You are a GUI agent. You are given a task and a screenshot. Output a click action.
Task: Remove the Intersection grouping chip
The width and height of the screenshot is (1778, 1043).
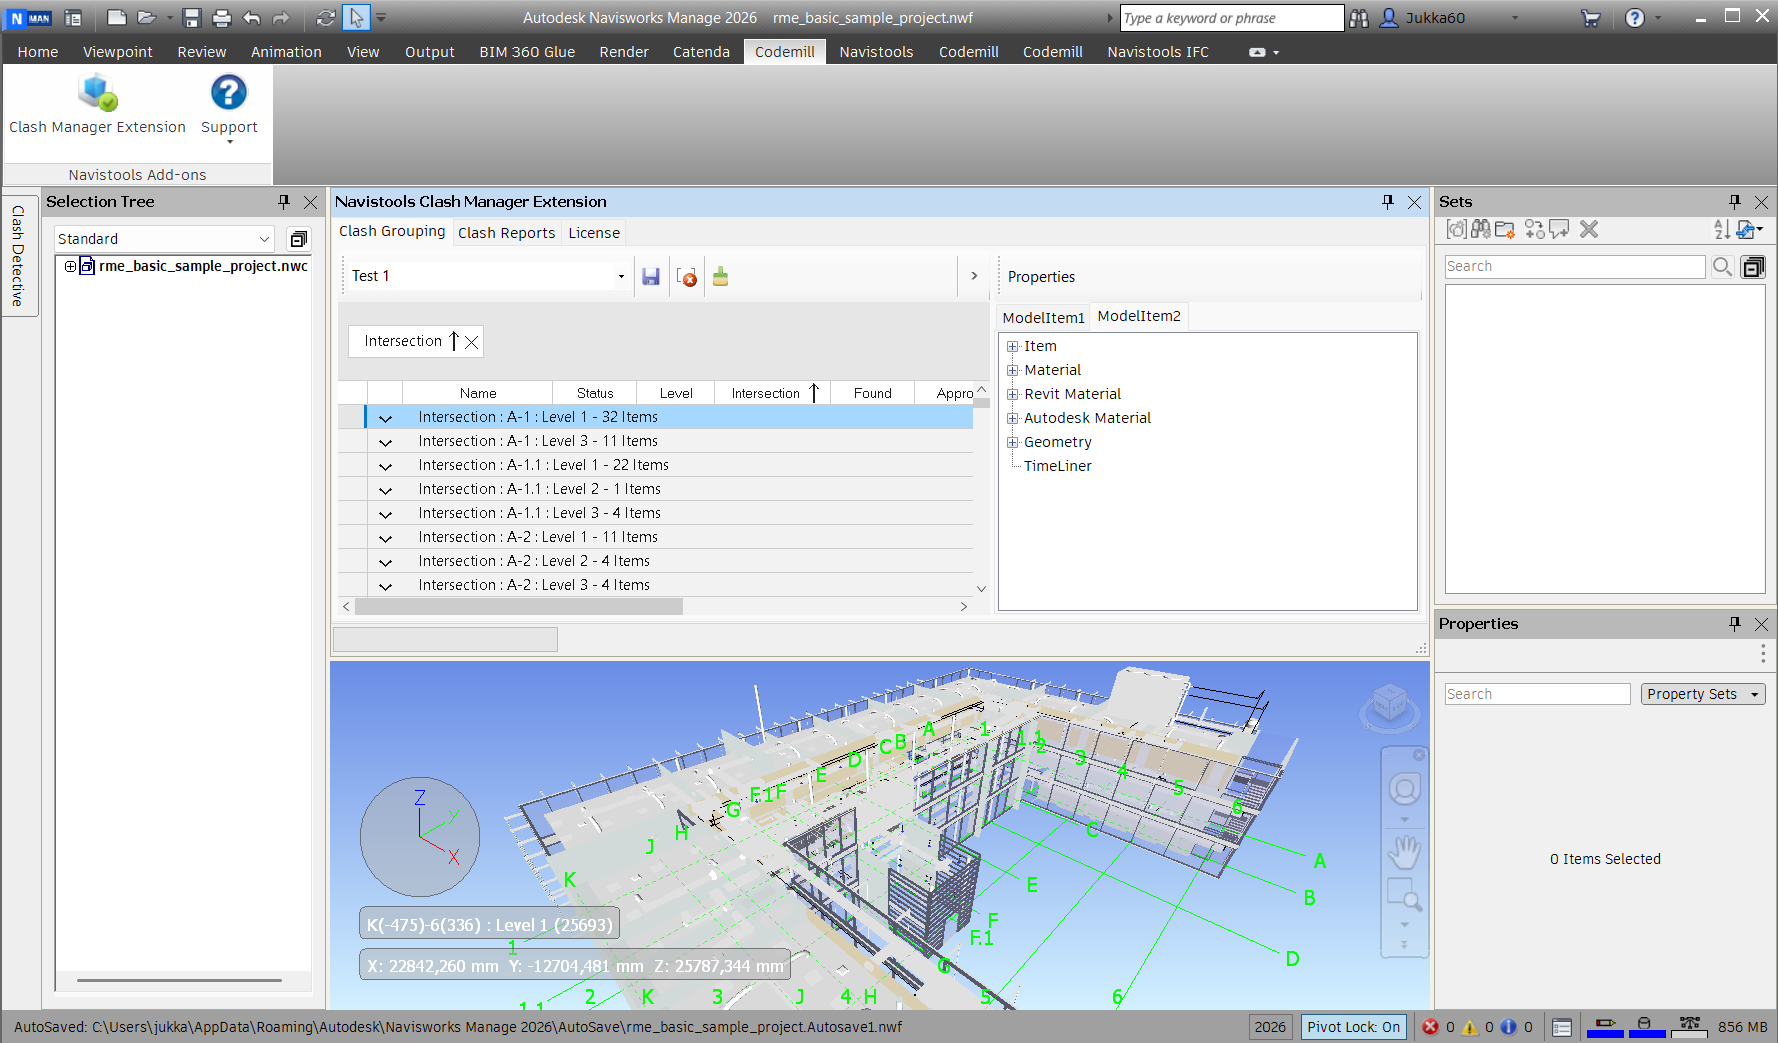pyautogui.click(x=472, y=342)
